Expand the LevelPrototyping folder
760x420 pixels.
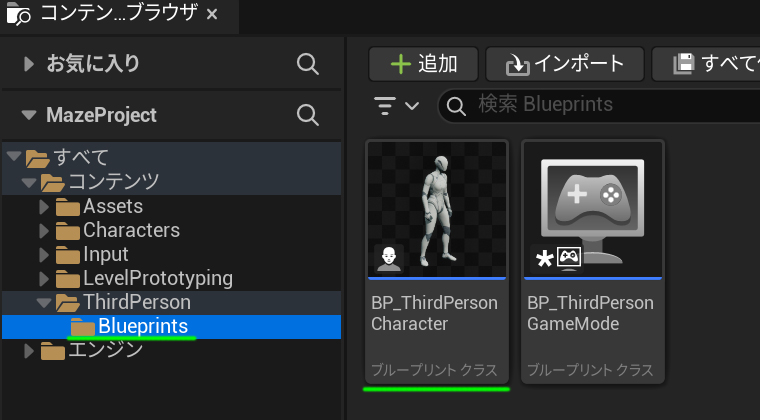[x=44, y=279]
